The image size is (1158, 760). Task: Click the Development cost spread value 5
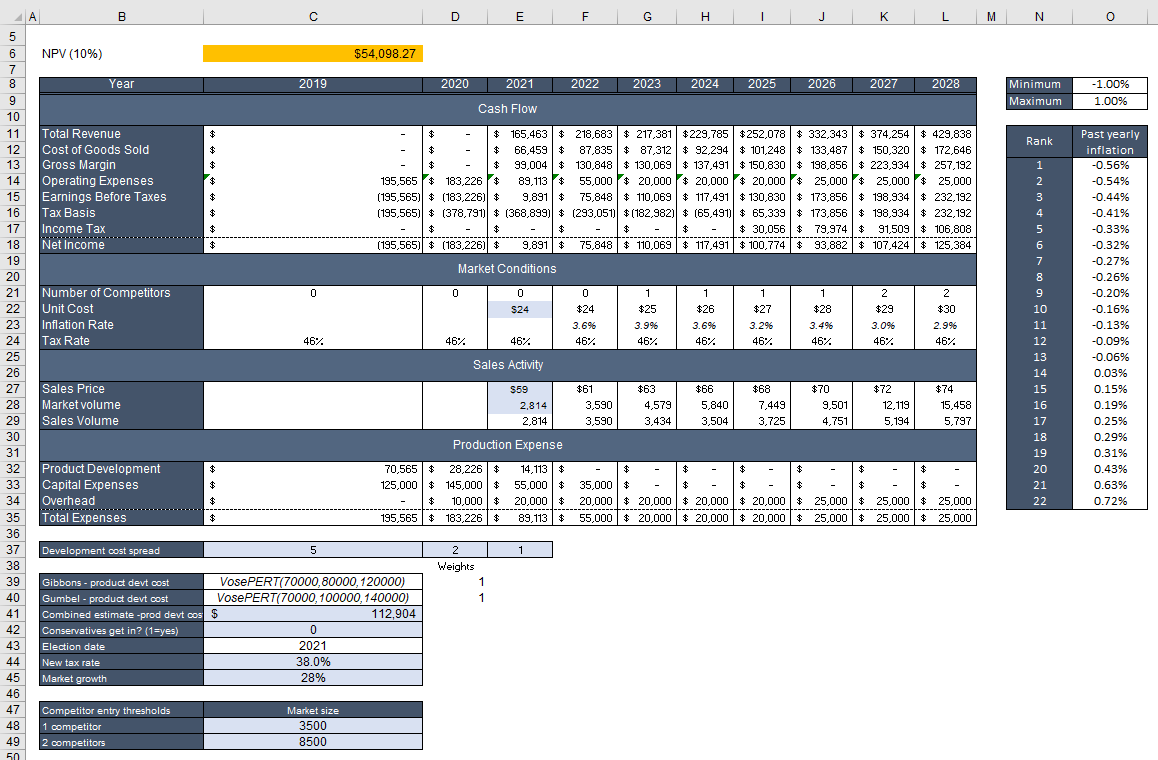pos(313,549)
